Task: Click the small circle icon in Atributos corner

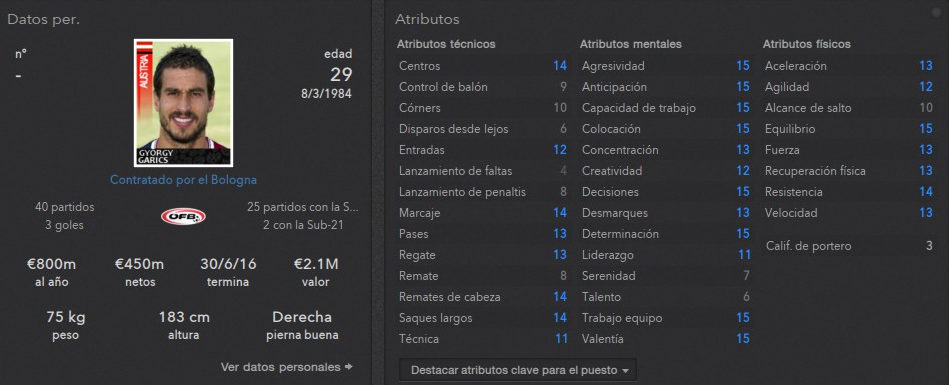Action: pyautogui.click(x=938, y=12)
